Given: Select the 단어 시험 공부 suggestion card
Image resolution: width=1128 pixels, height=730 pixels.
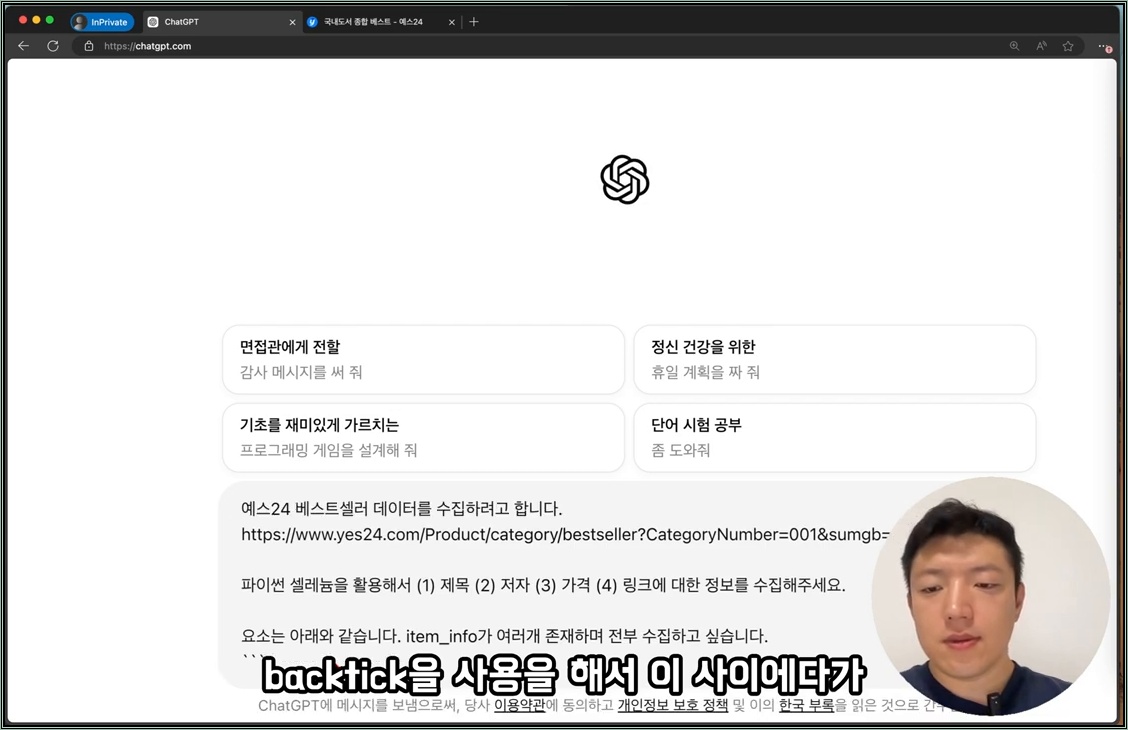Looking at the screenshot, I should pos(834,437).
